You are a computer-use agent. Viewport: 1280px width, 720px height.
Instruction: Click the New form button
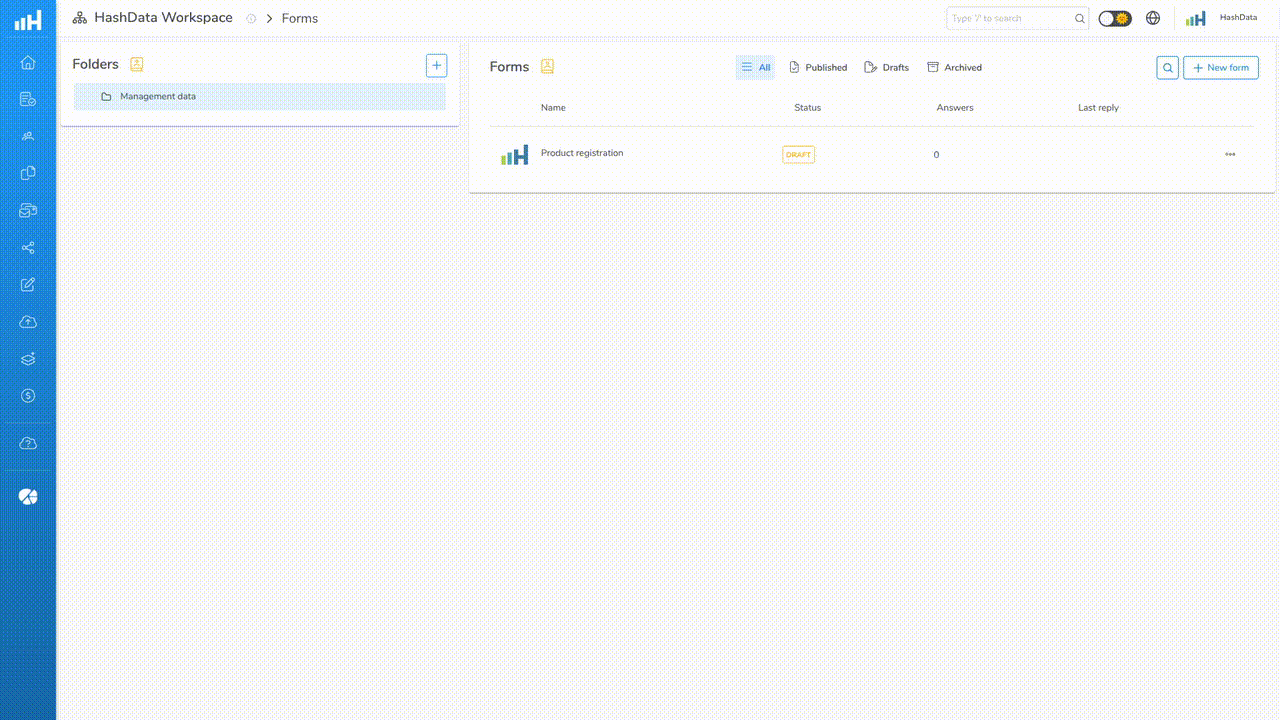pyautogui.click(x=1220, y=67)
